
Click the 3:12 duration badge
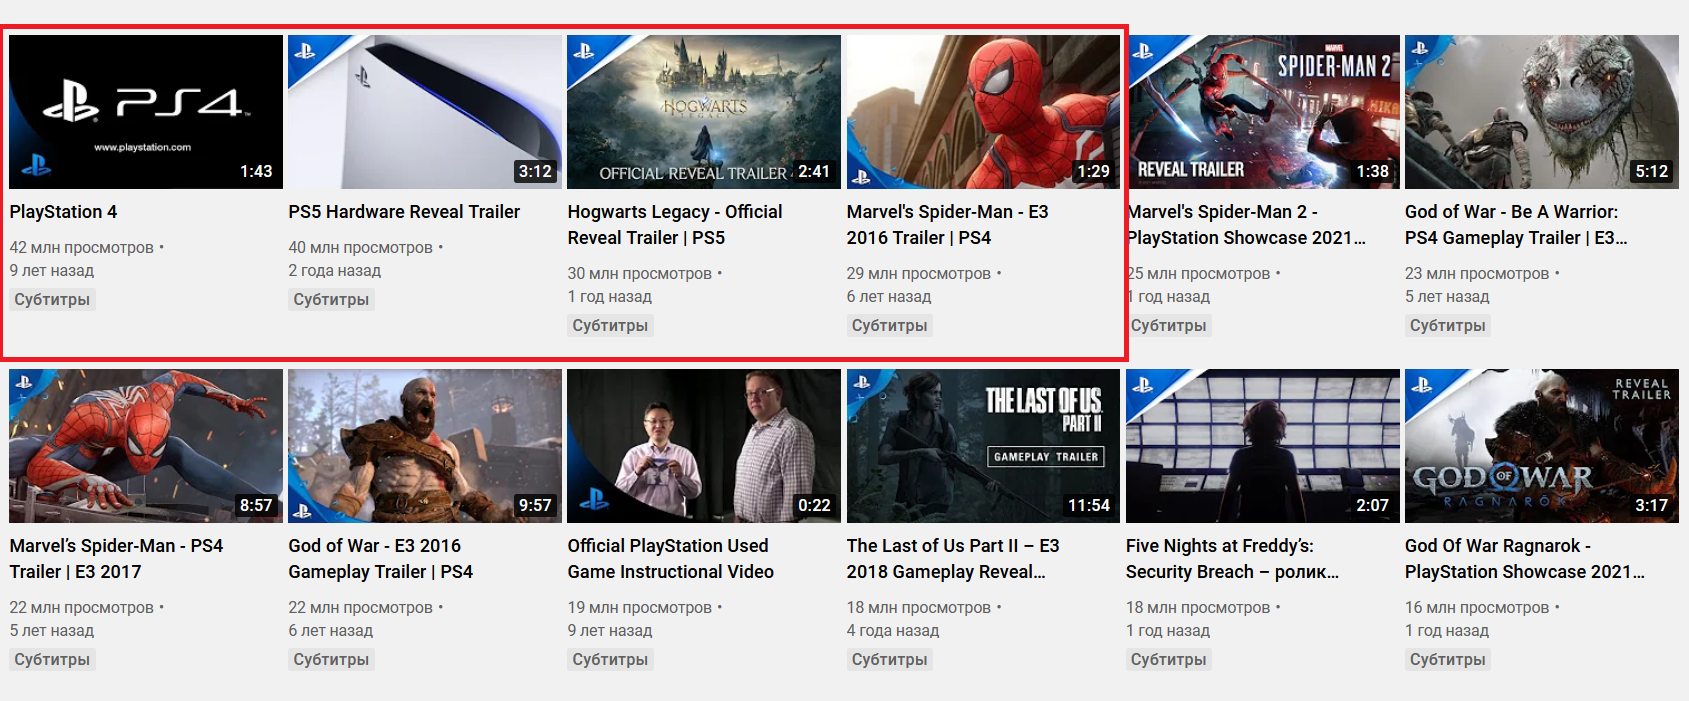535,171
